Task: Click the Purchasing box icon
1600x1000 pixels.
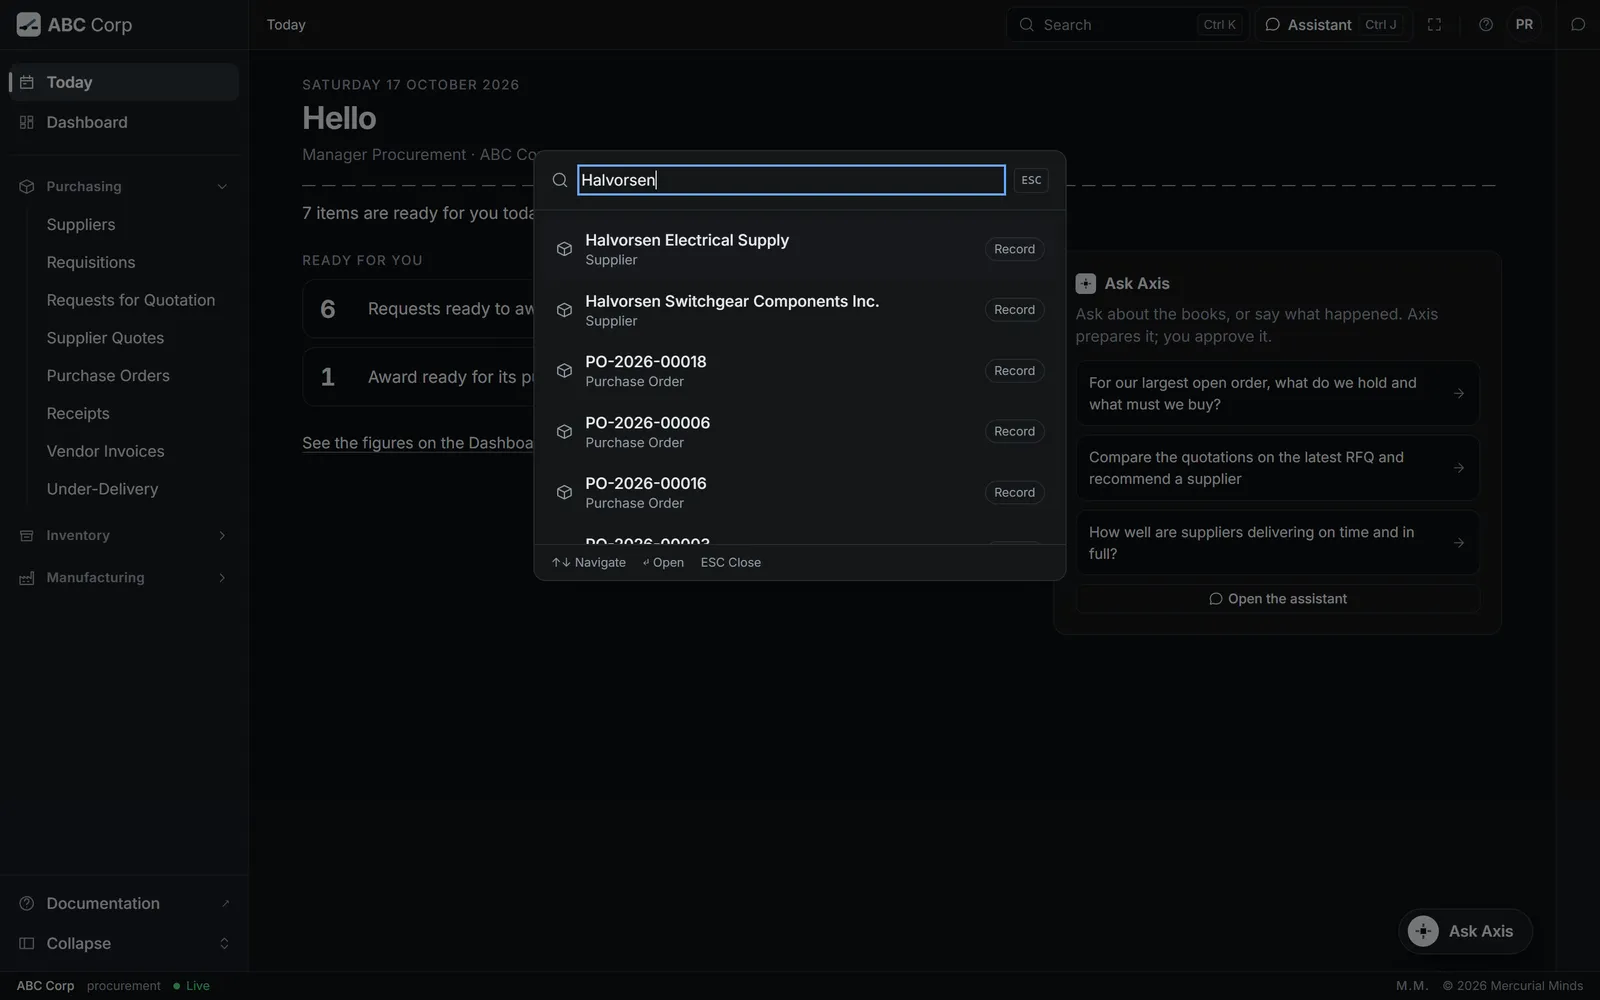Action: 27,186
